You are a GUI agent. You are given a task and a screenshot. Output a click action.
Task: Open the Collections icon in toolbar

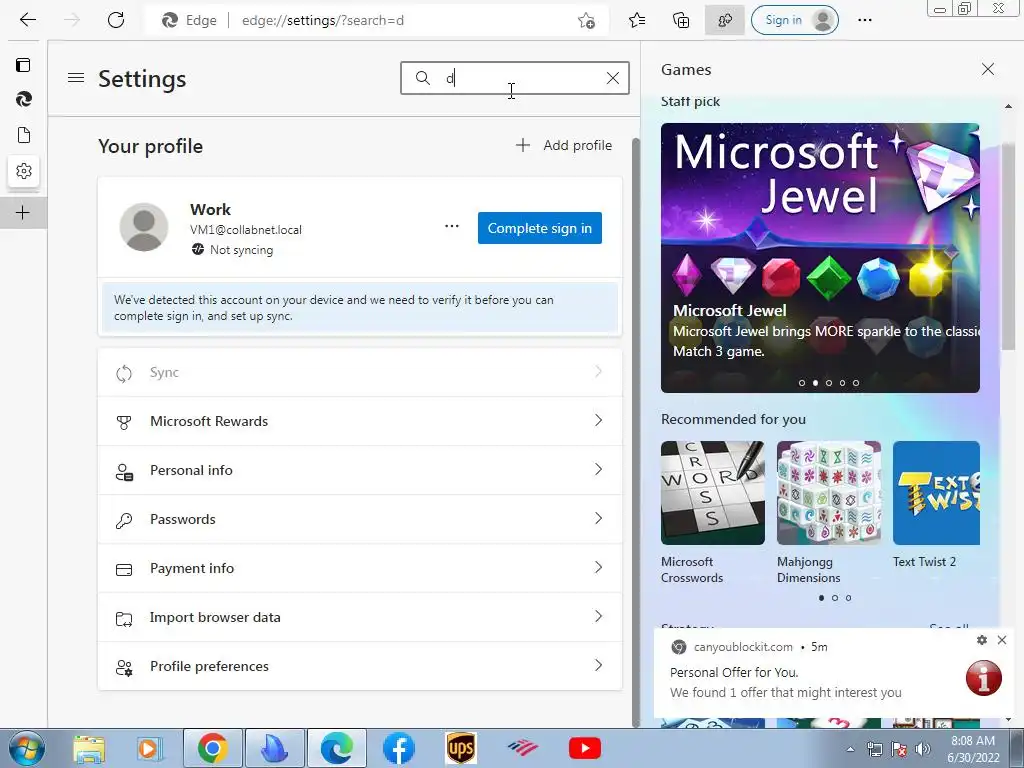pyautogui.click(x=681, y=21)
